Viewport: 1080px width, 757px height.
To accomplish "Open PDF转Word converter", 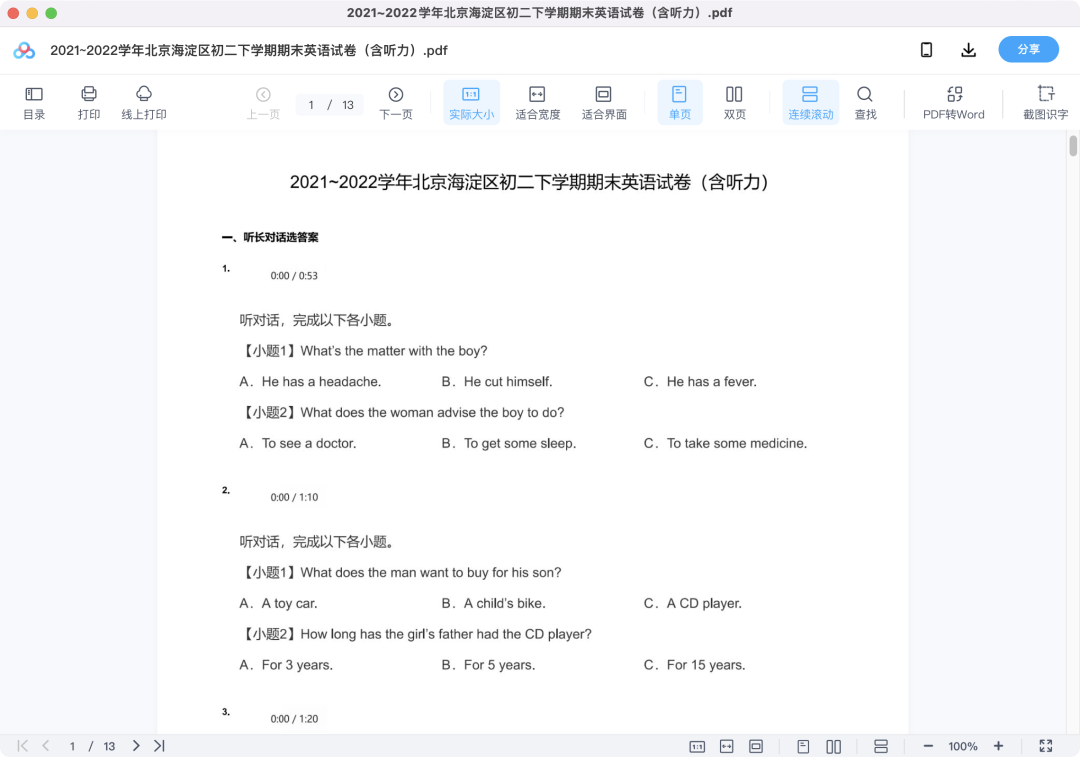I will pos(954,103).
